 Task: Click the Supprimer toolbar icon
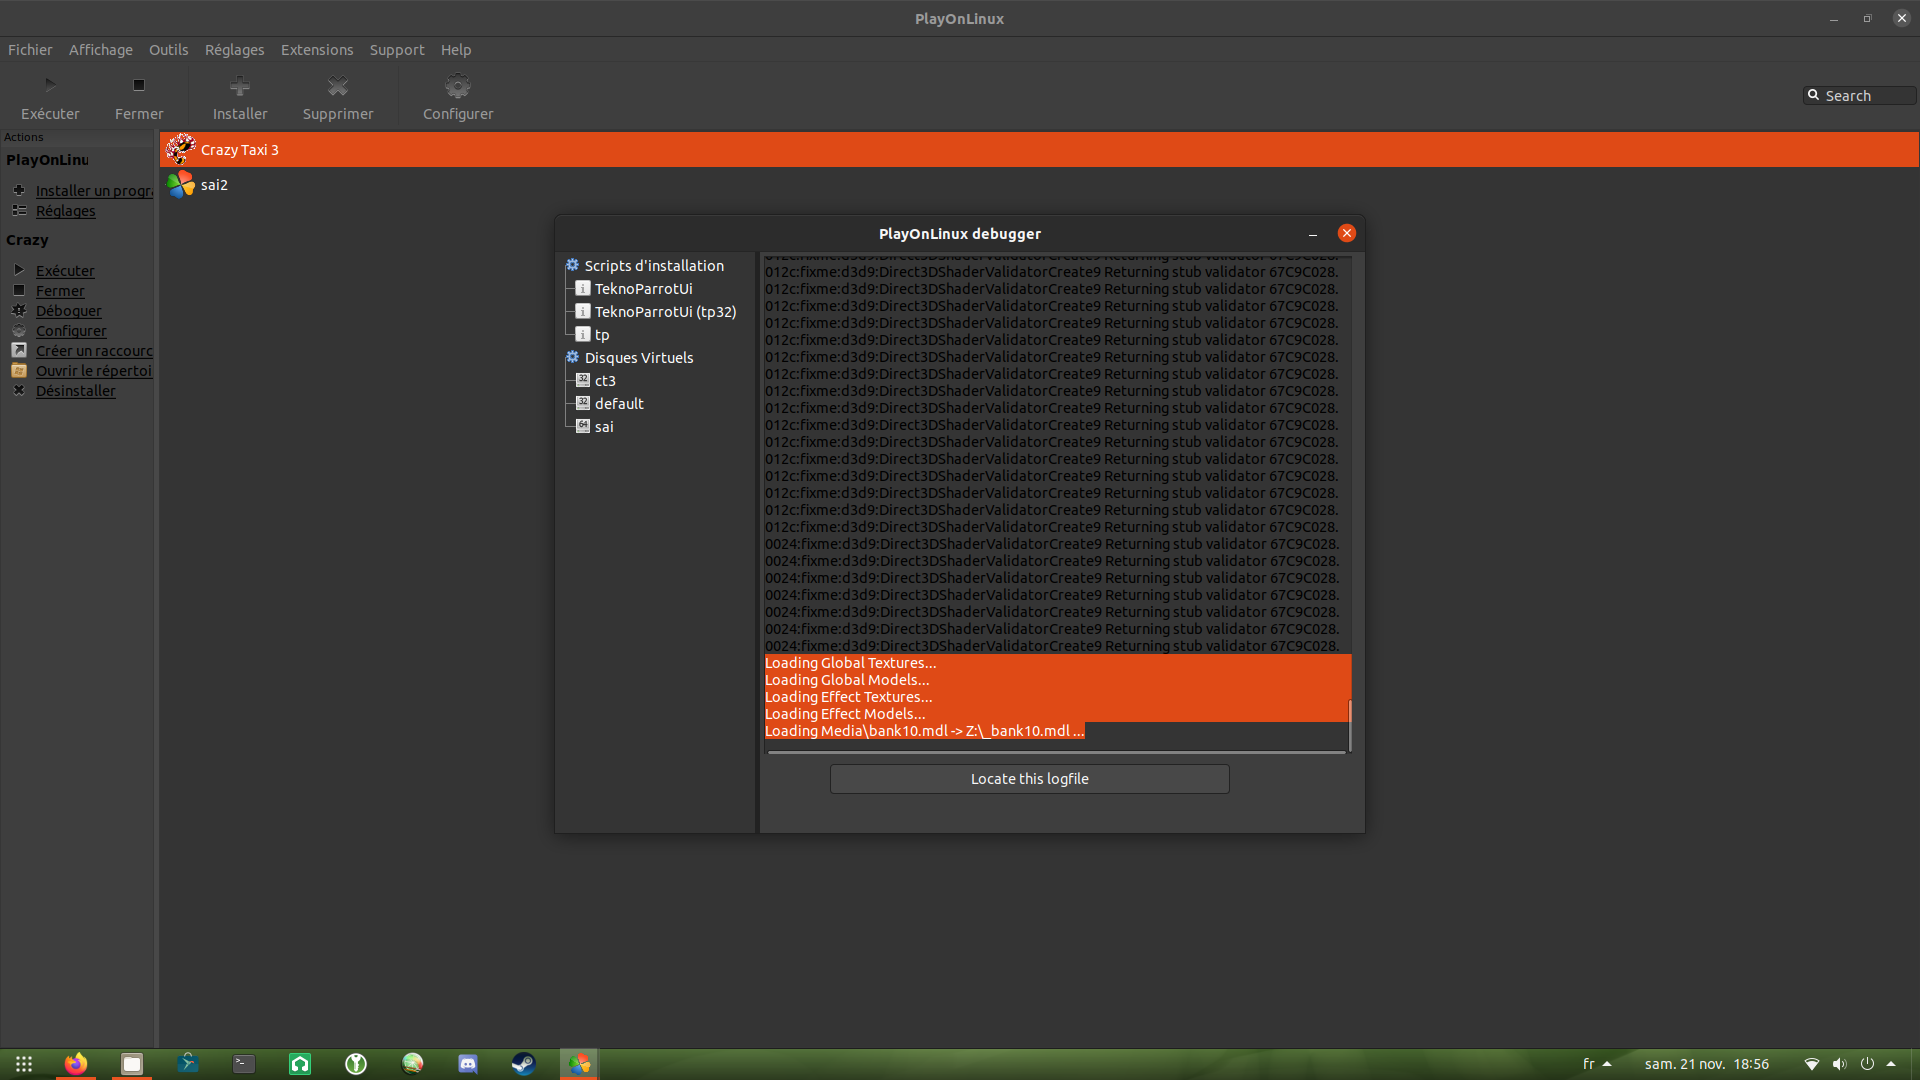[x=338, y=85]
